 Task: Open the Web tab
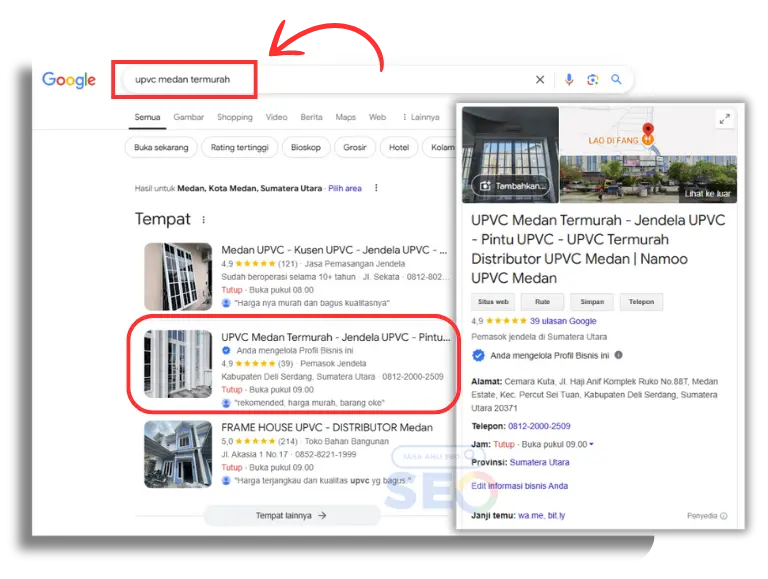click(x=377, y=117)
